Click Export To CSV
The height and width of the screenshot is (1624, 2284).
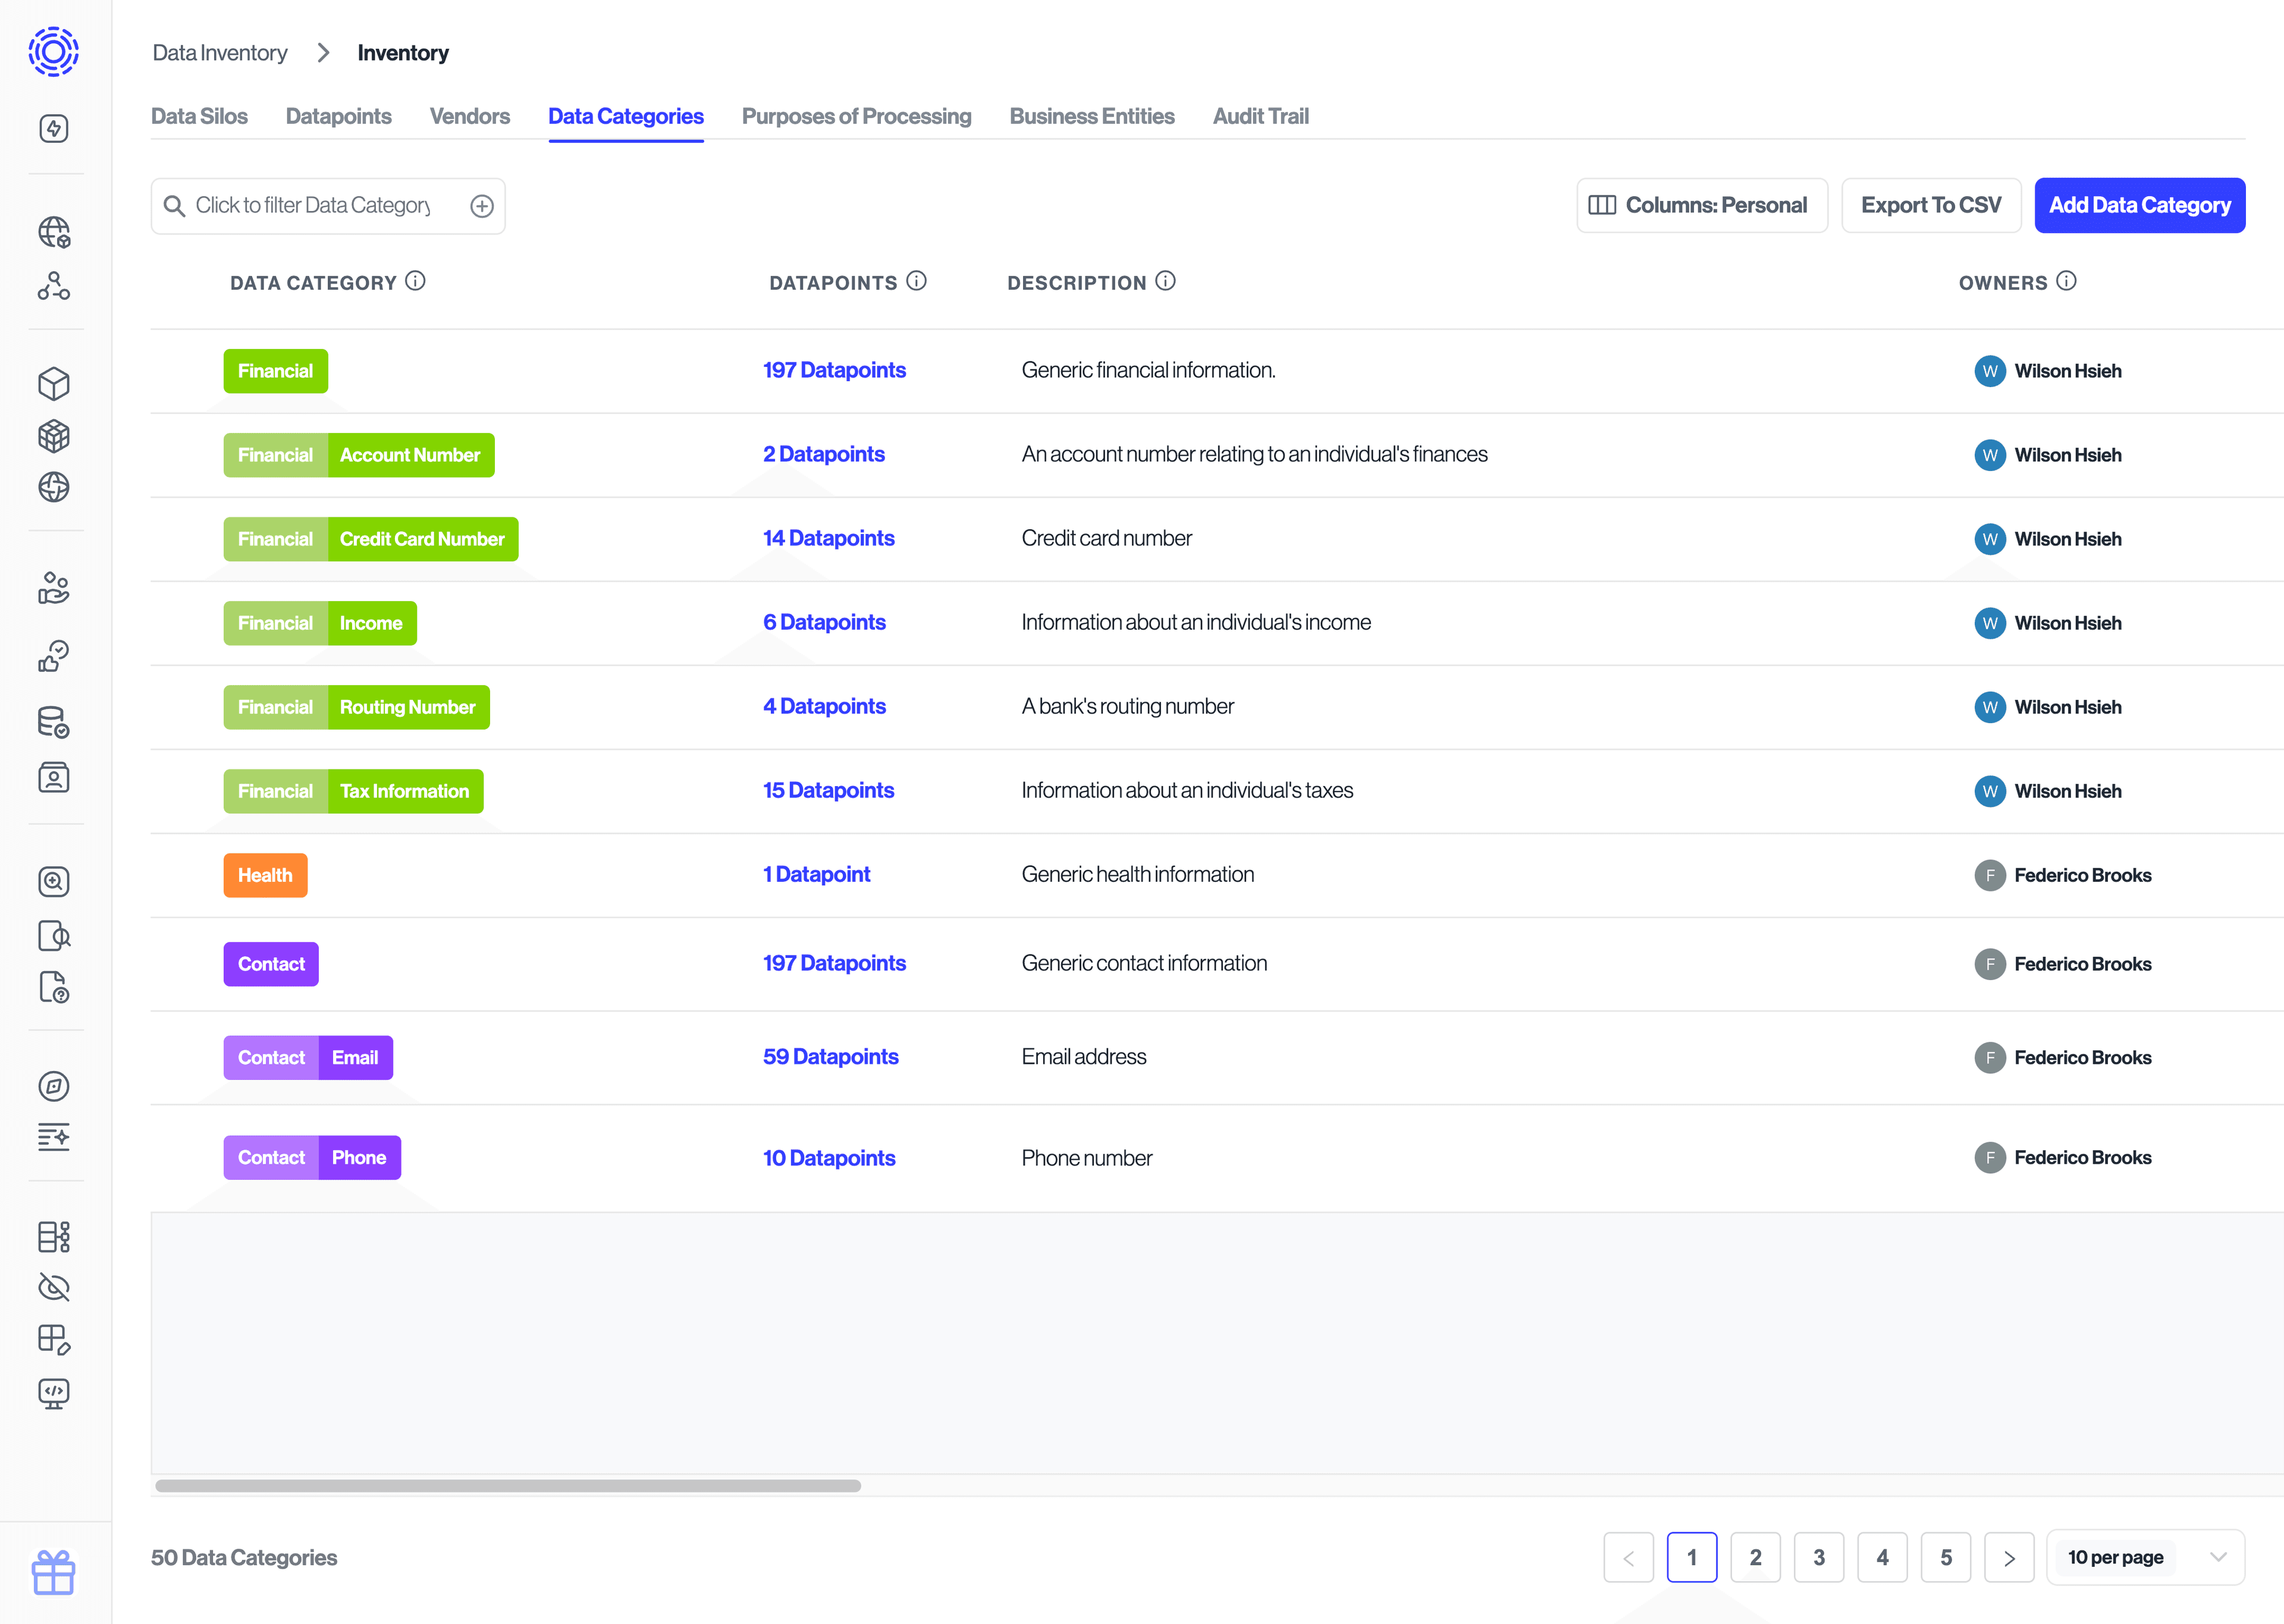[x=1931, y=205]
